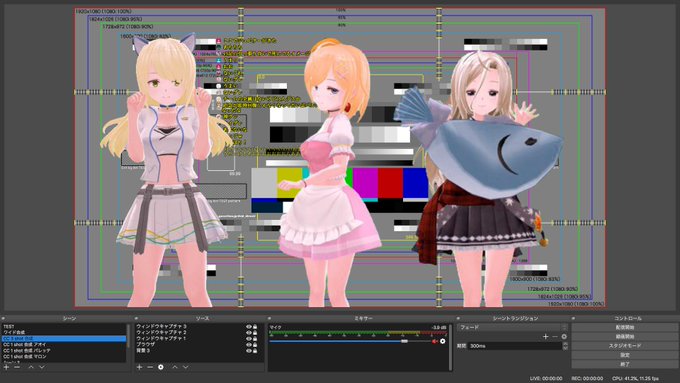
Task: Hide the ウィンドウキャプチャ 1 source
Action: click(x=249, y=339)
